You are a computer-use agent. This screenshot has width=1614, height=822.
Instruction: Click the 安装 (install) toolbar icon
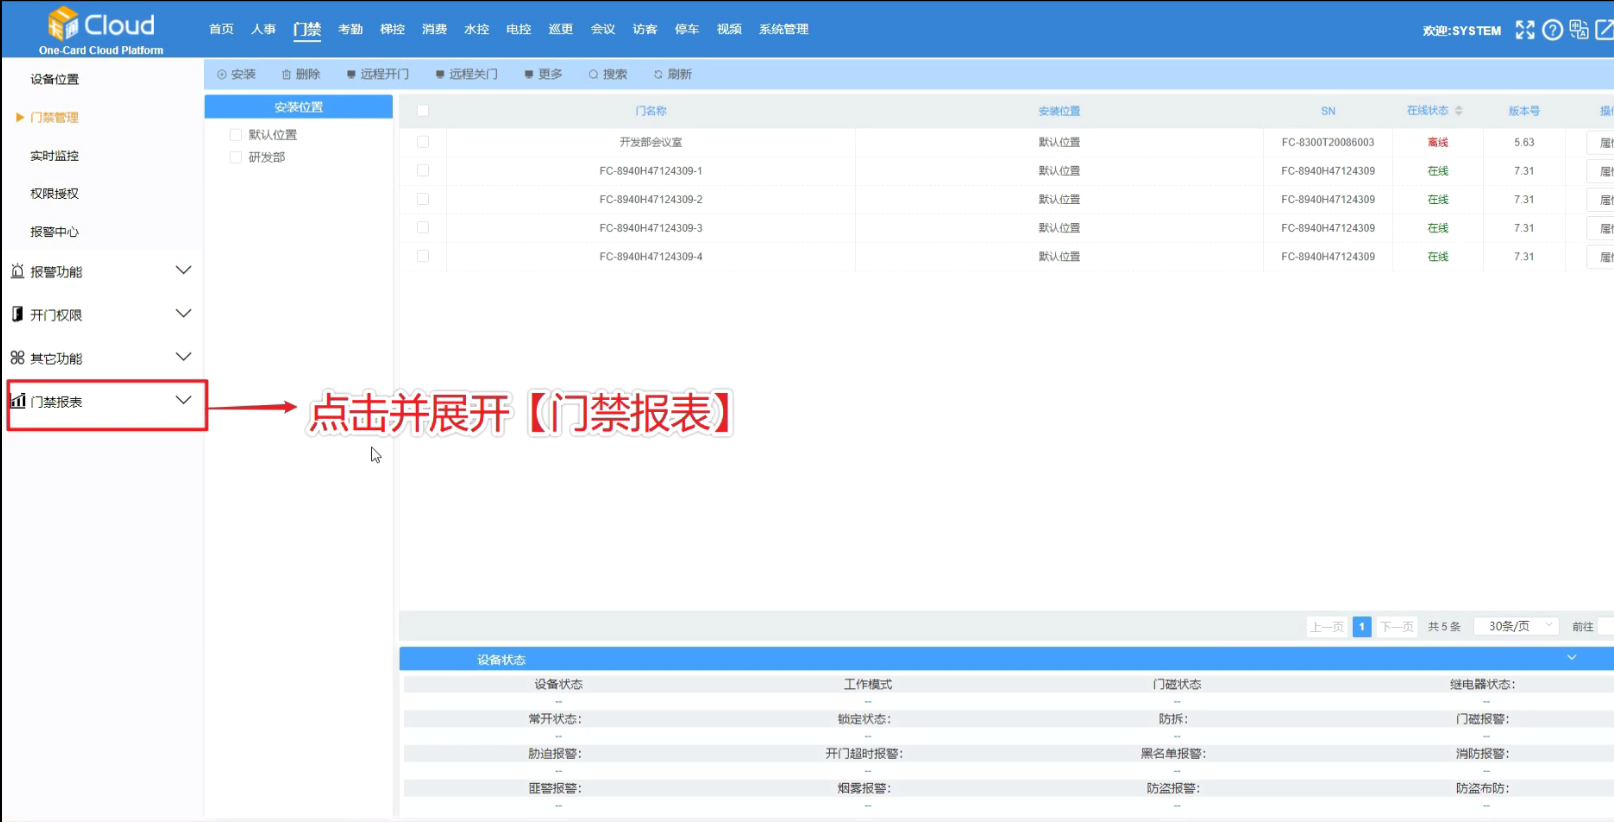coord(222,74)
